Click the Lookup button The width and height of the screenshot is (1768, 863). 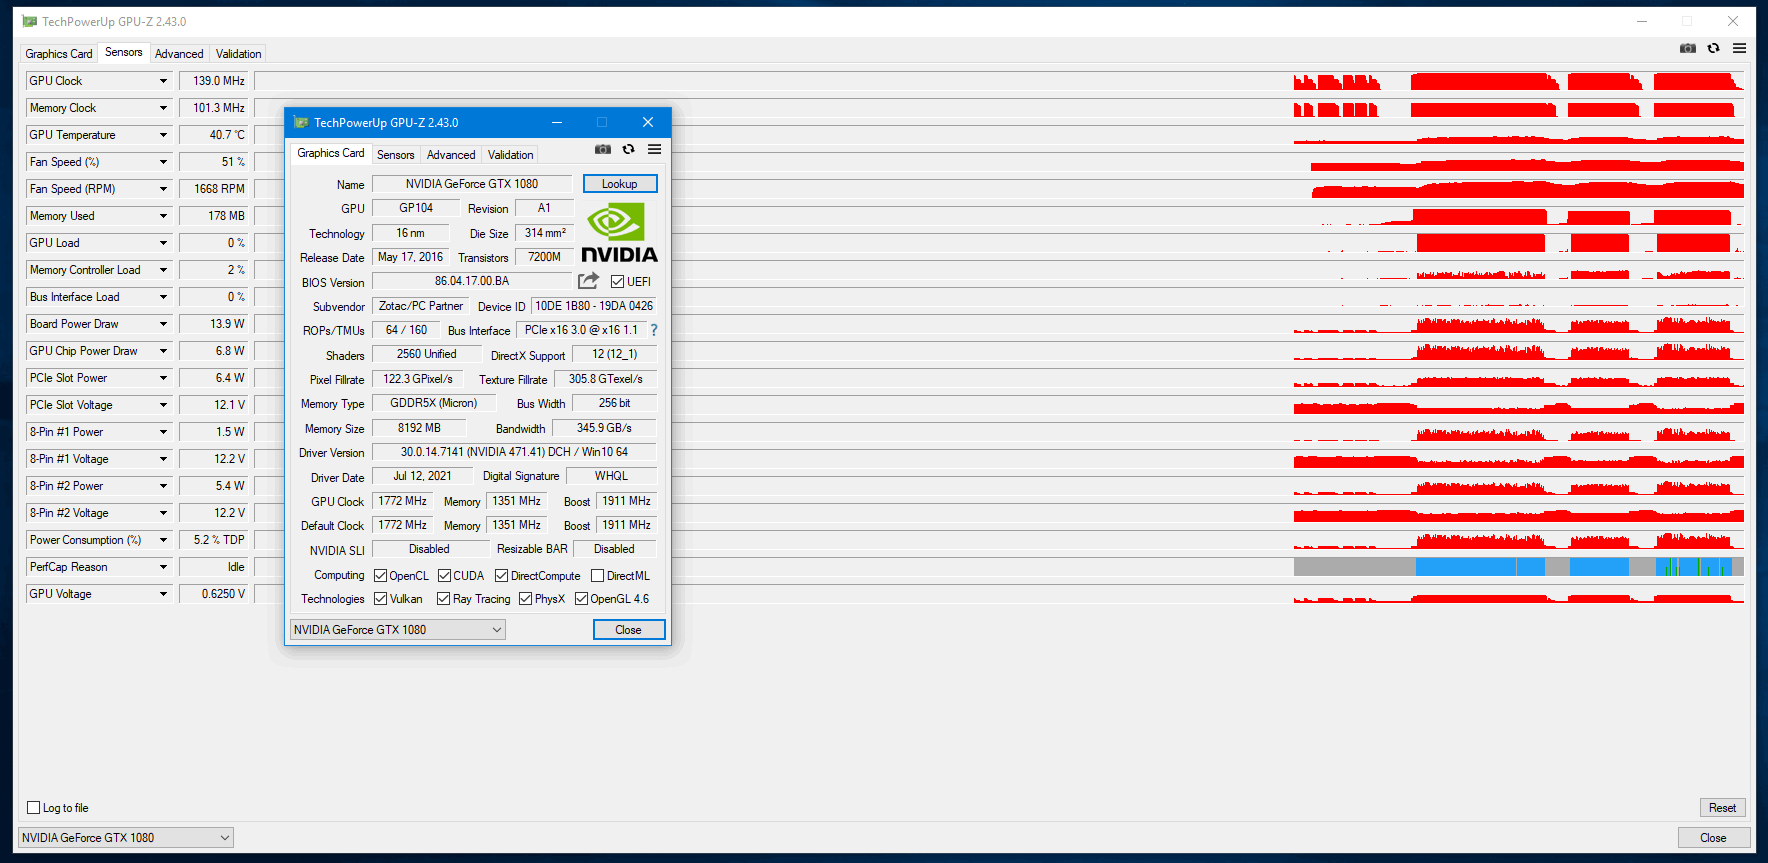(620, 184)
